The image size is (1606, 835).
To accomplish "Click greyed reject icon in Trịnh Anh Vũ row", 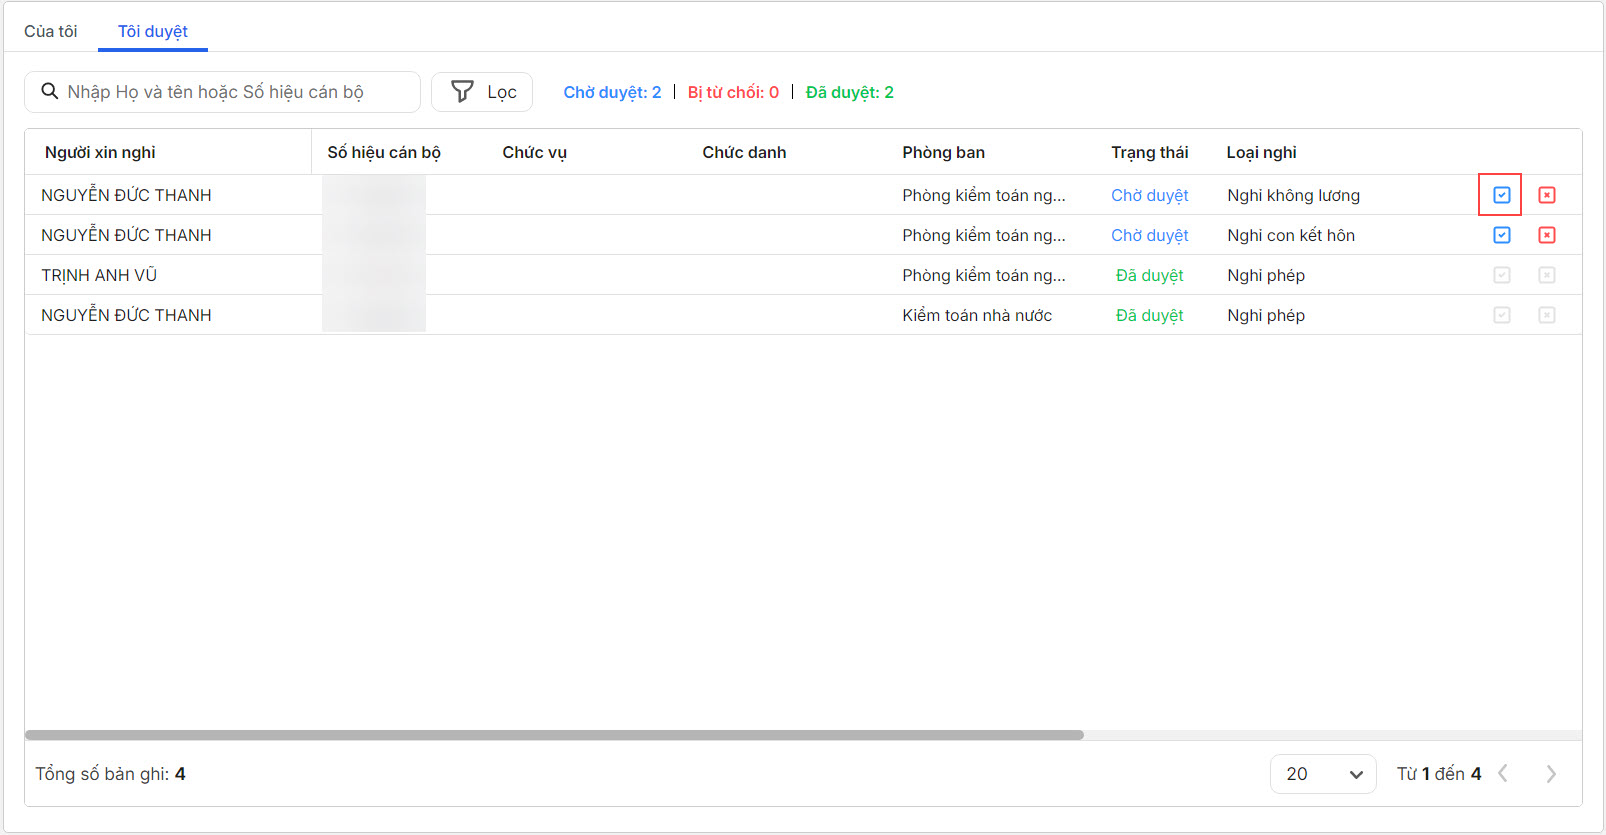I will (1546, 275).
